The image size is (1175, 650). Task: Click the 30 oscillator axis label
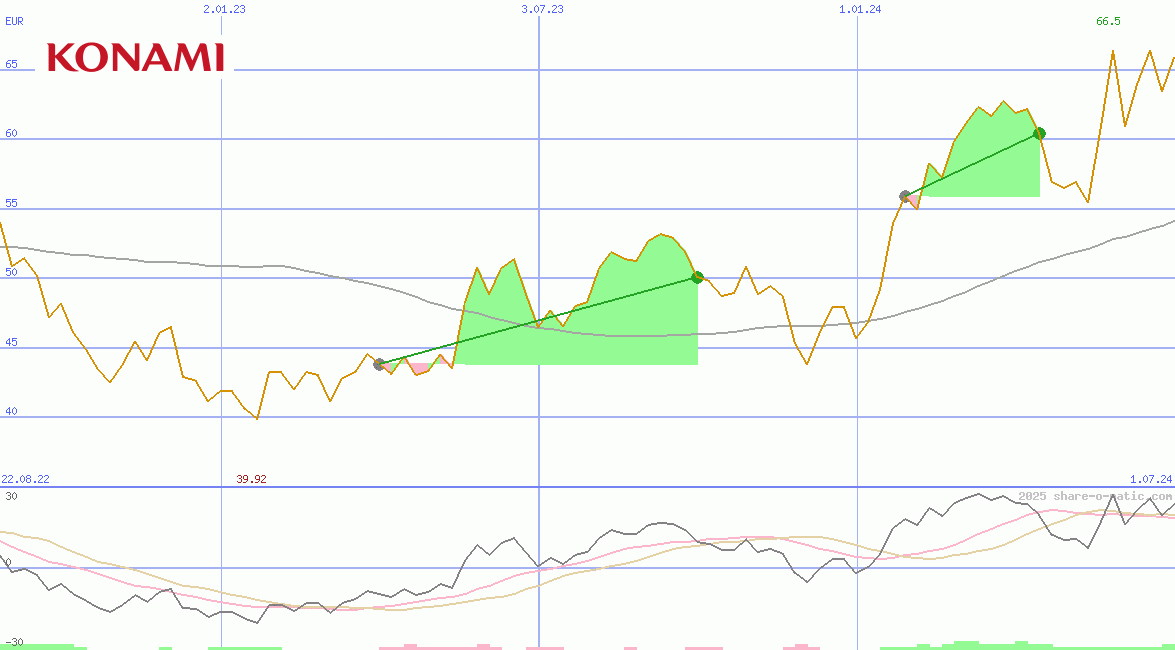[12, 496]
